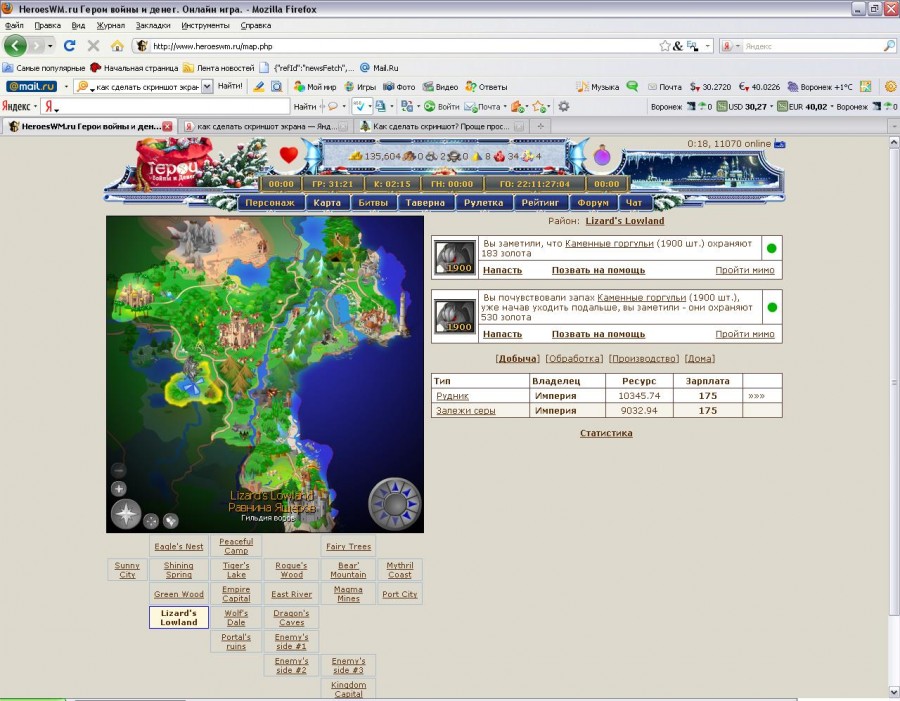Attack the gargoyles guarding 183 gold
The image size is (900, 701).
tap(502, 270)
